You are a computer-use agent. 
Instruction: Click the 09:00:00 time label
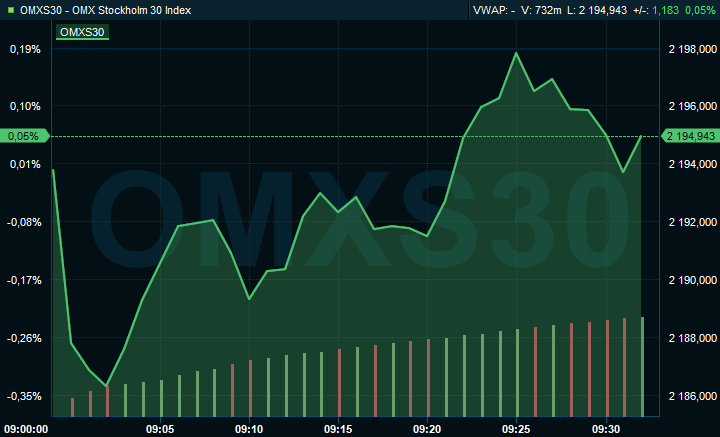26,429
